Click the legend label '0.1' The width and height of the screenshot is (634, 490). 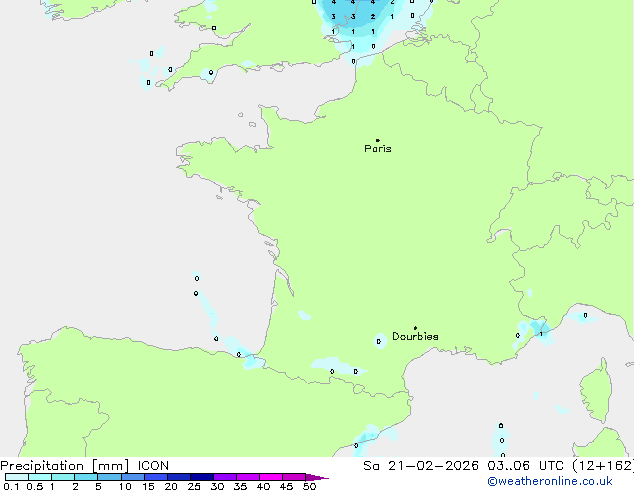tap(11, 486)
